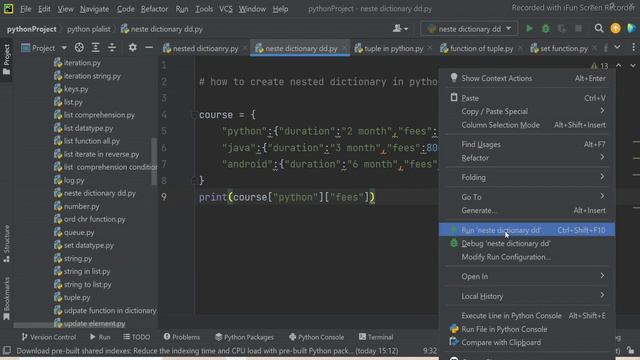Viewport: 640px width, 360px height.
Task: Open the Refactor menu in menu bar
Action: point(154,9)
